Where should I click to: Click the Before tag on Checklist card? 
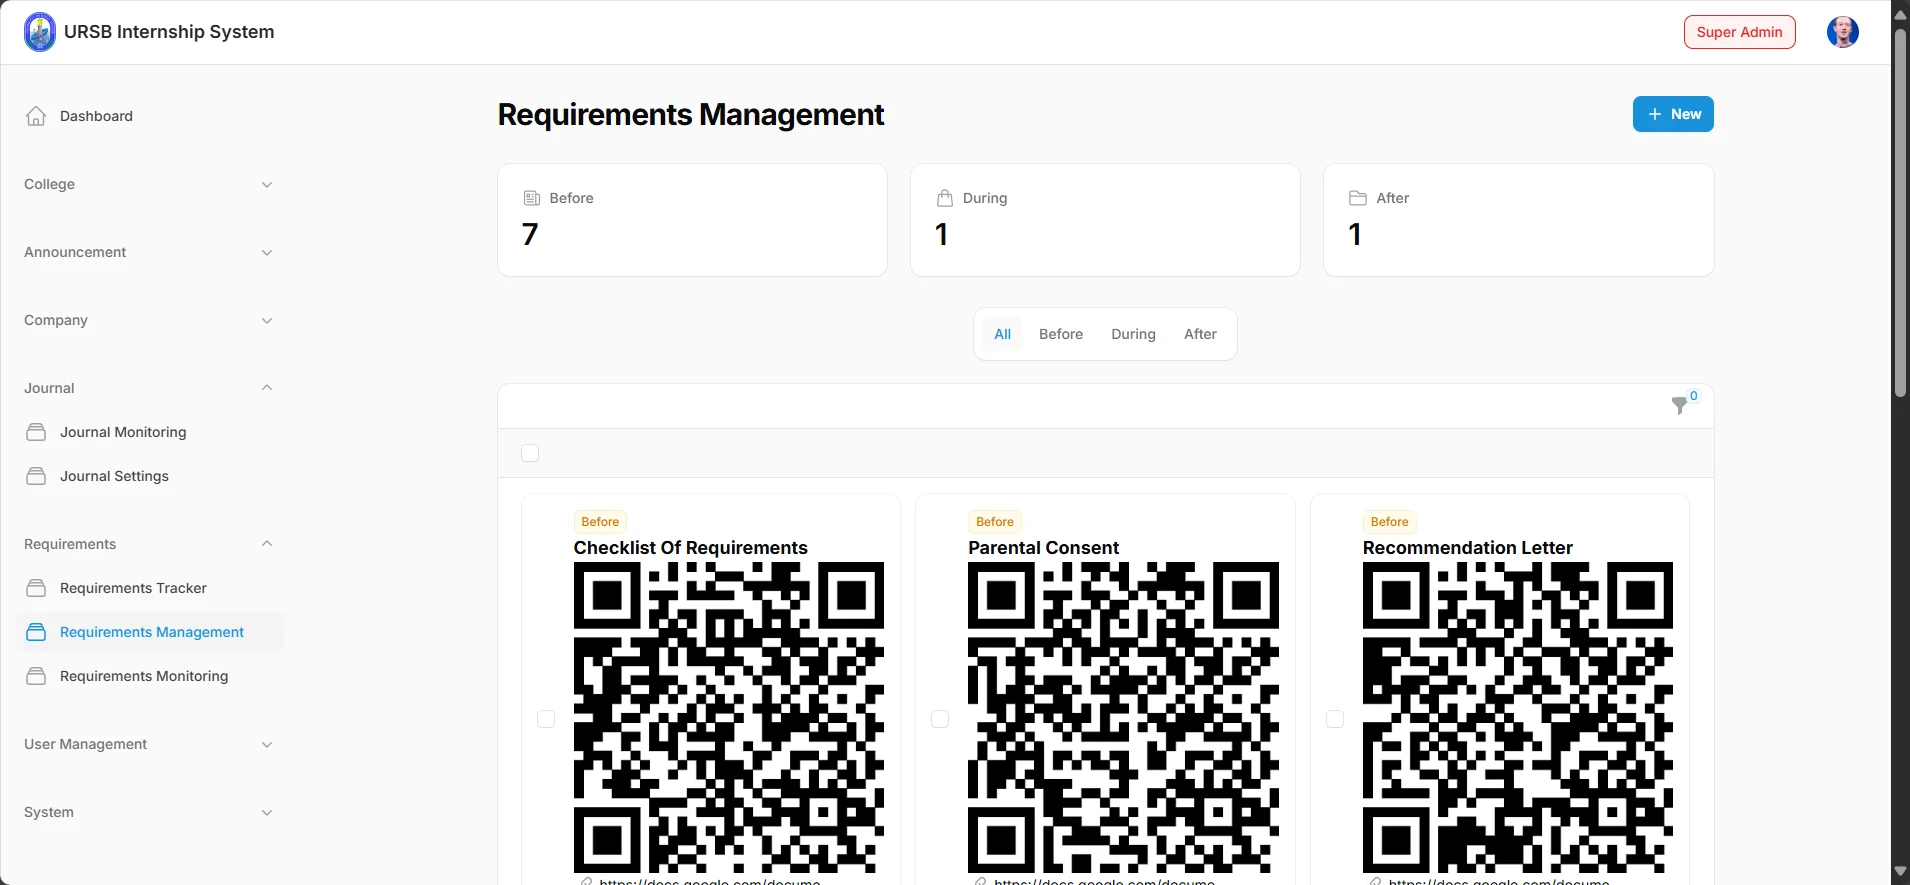(x=600, y=522)
